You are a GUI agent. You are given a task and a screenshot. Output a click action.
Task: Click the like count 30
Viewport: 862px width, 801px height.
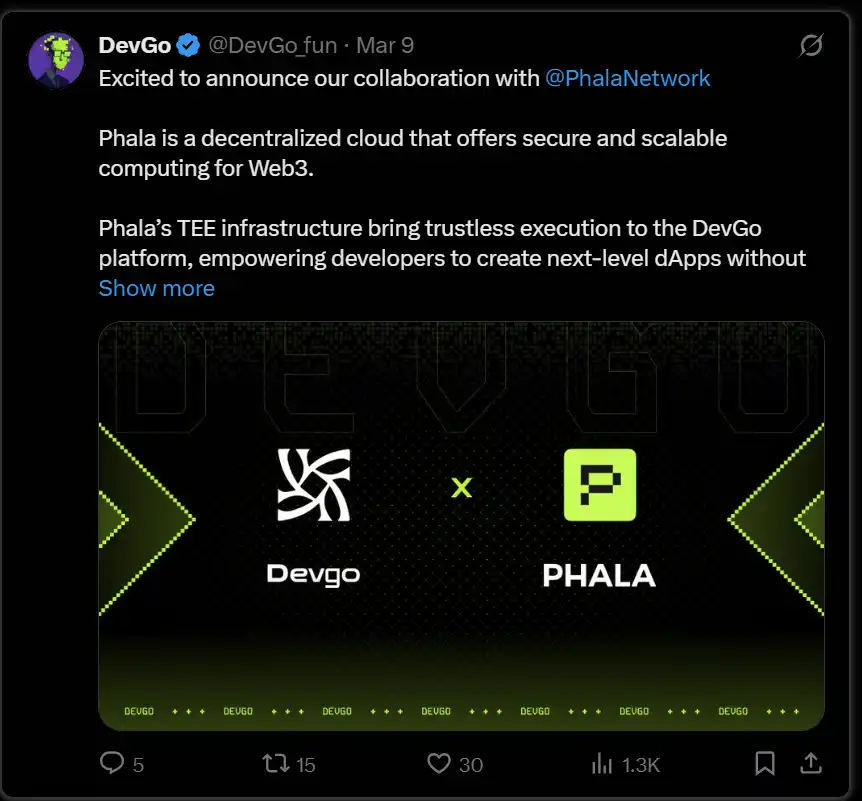(x=470, y=765)
